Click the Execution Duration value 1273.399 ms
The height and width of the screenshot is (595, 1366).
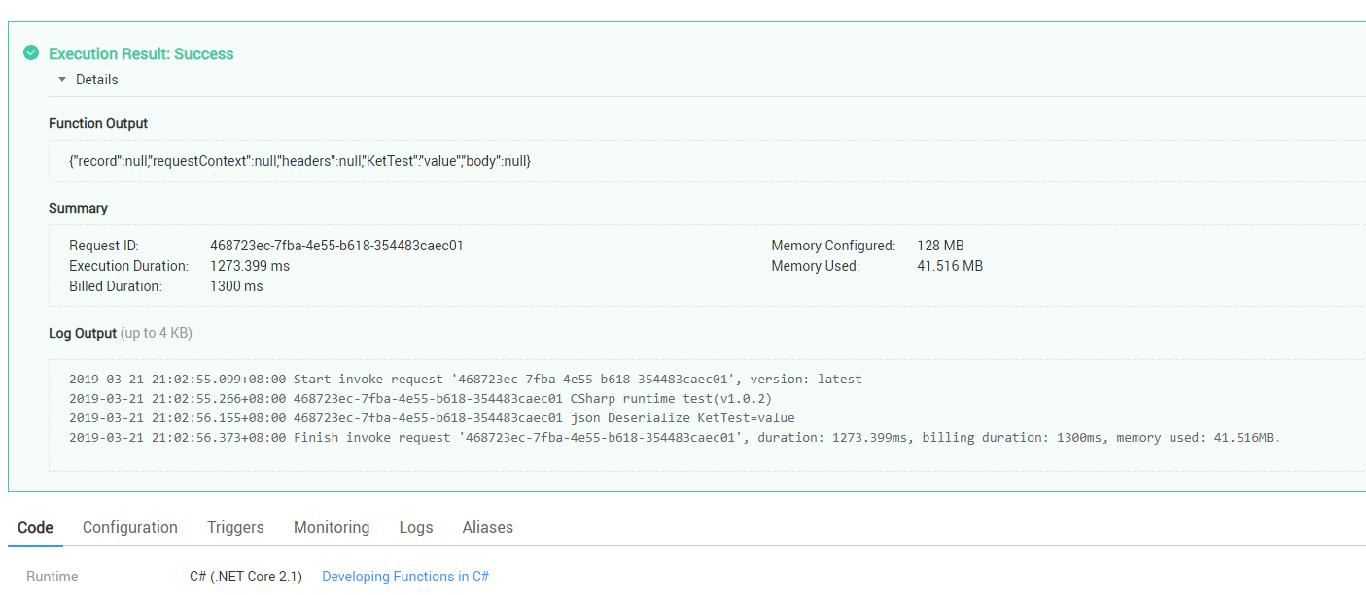click(x=250, y=266)
